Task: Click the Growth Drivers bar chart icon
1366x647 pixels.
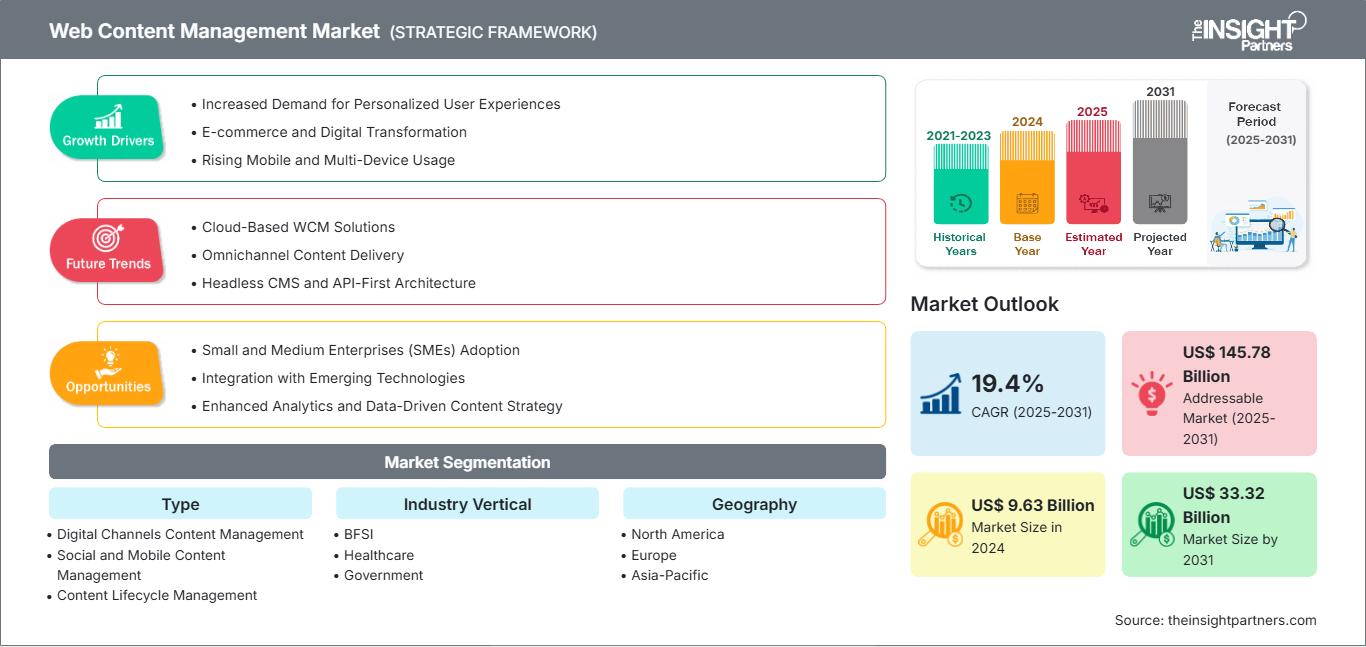Action: tap(108, 116)
